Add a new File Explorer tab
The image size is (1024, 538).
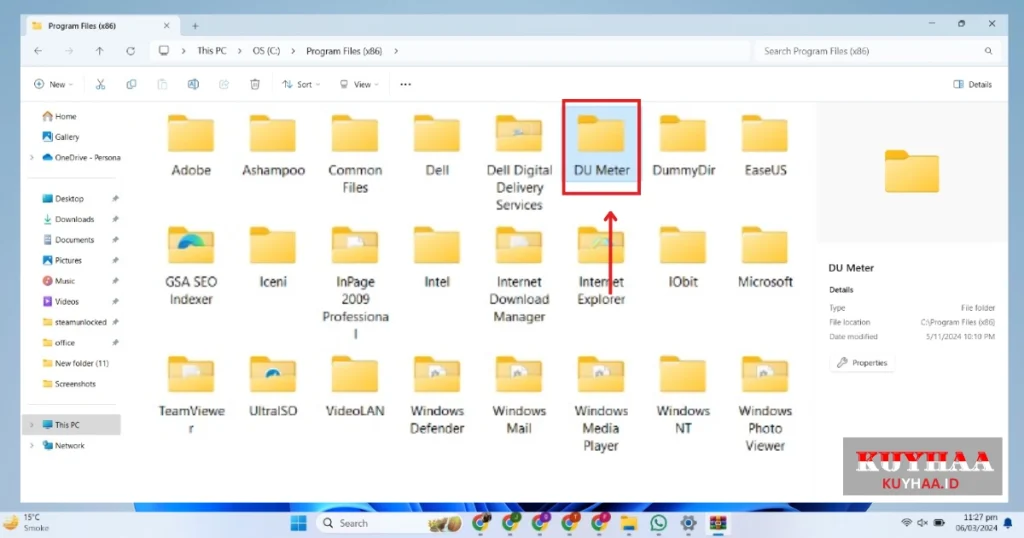(195, 26)
